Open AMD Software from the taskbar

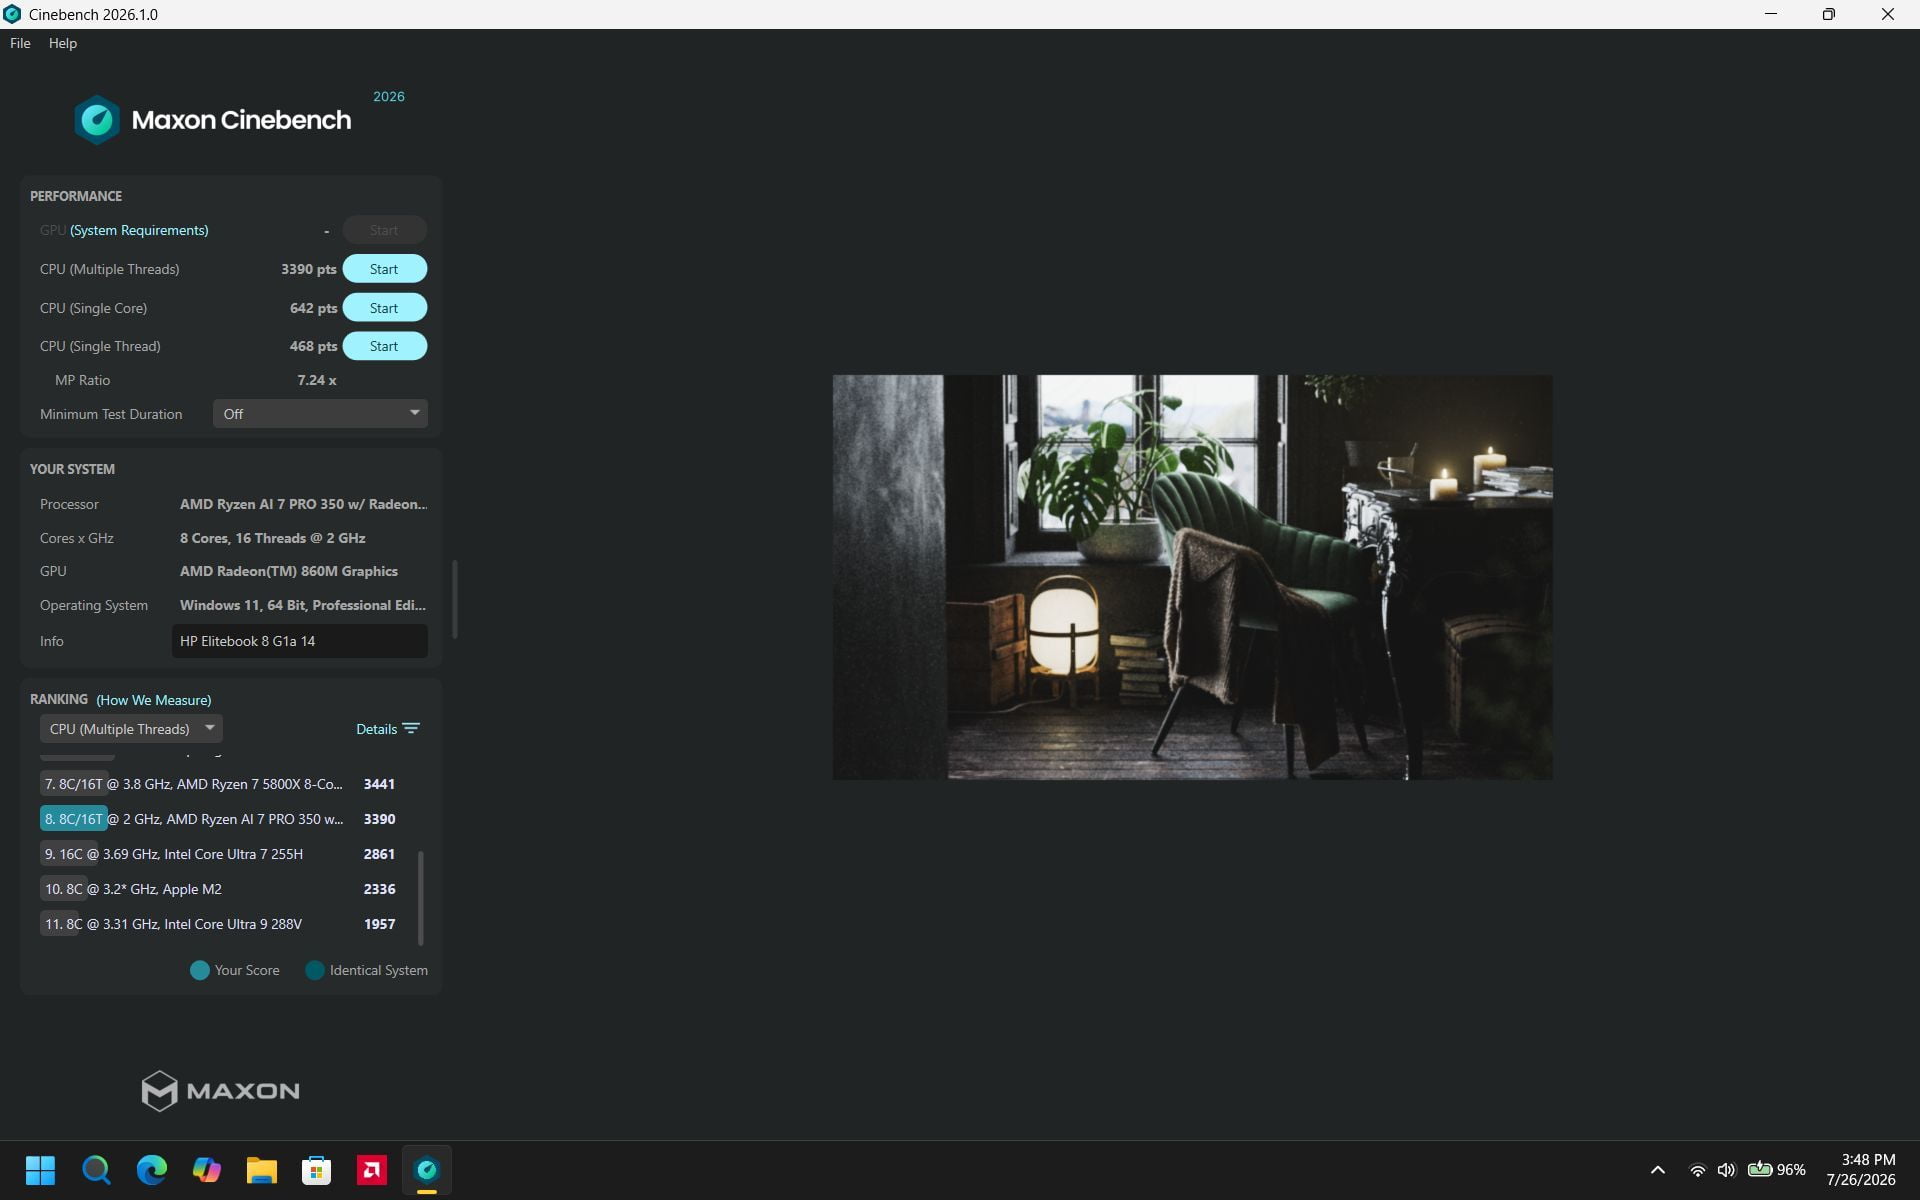tap(371, 1170)
